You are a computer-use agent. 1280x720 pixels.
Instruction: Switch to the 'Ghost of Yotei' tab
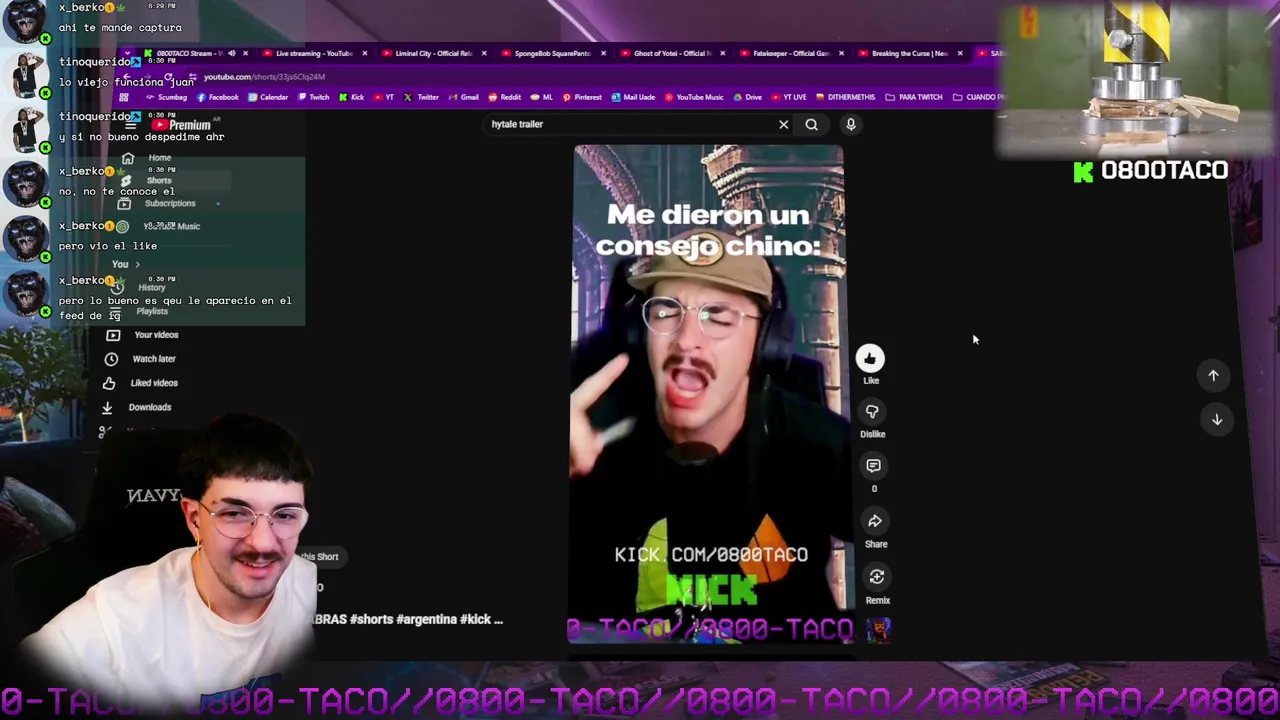tap(671, 53)
